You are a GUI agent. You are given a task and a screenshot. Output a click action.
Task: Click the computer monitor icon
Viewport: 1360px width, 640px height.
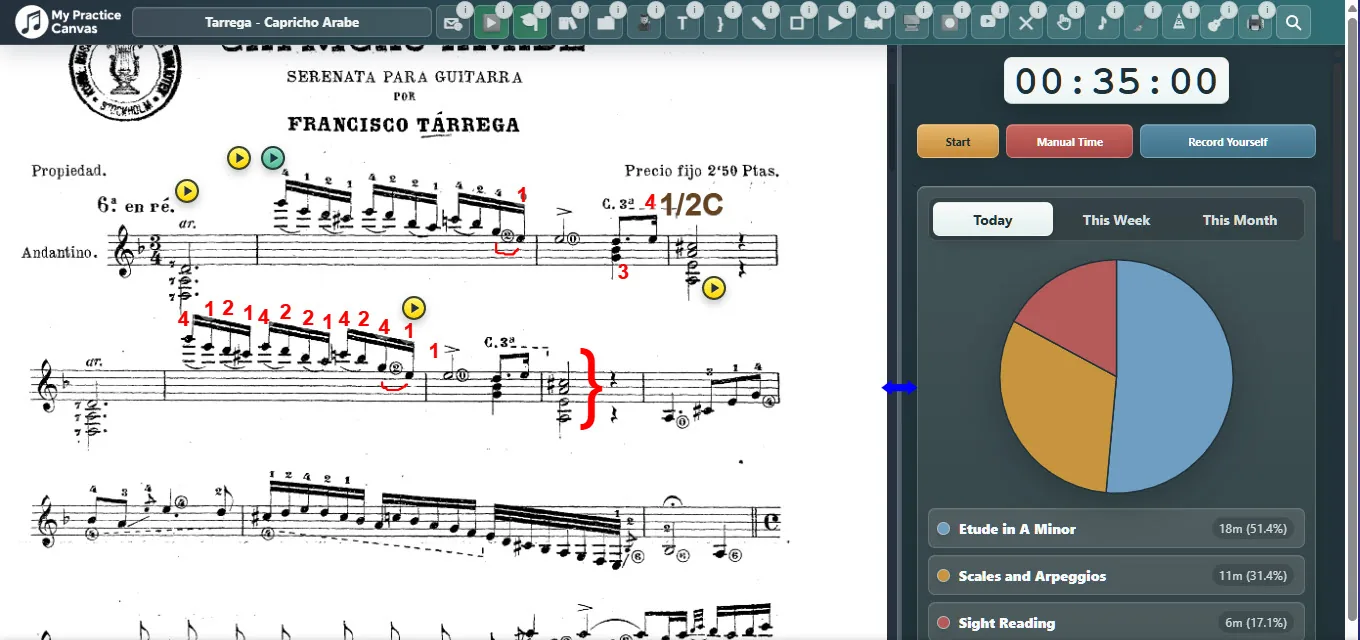tap(911, 23)
